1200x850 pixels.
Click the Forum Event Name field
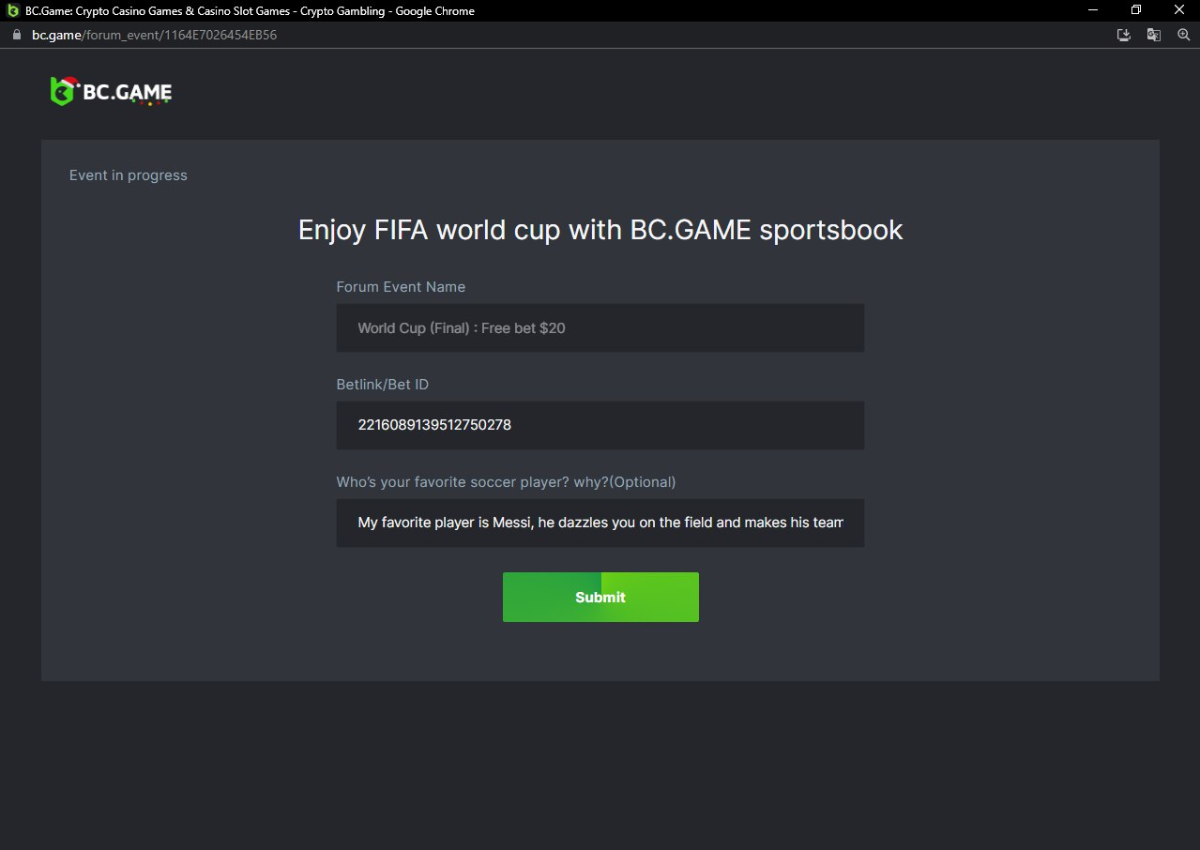pos(600,328)
